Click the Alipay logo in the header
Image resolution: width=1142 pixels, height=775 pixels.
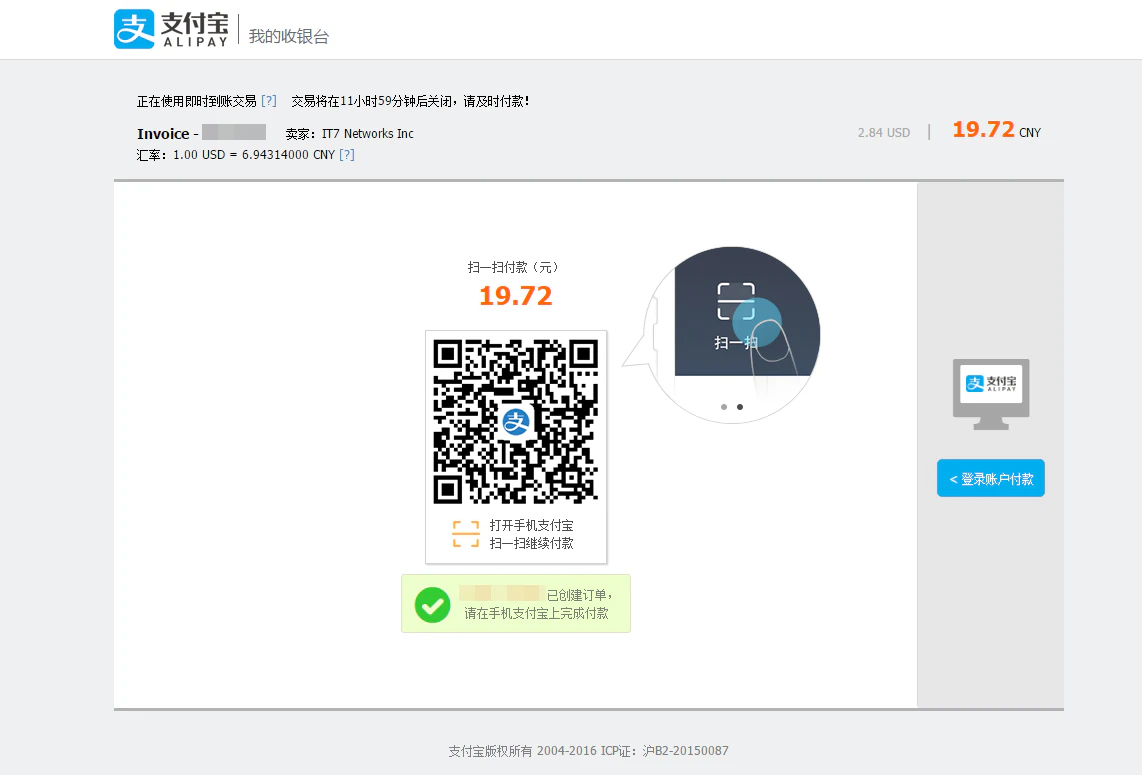click(x=171, y=29)
